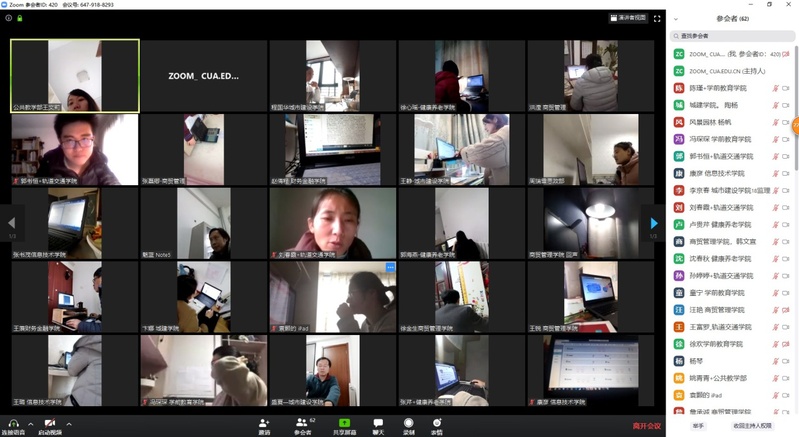Click muted mic icon for 杨琴 row
Screen dimensions: 799x437
(775, 361)
